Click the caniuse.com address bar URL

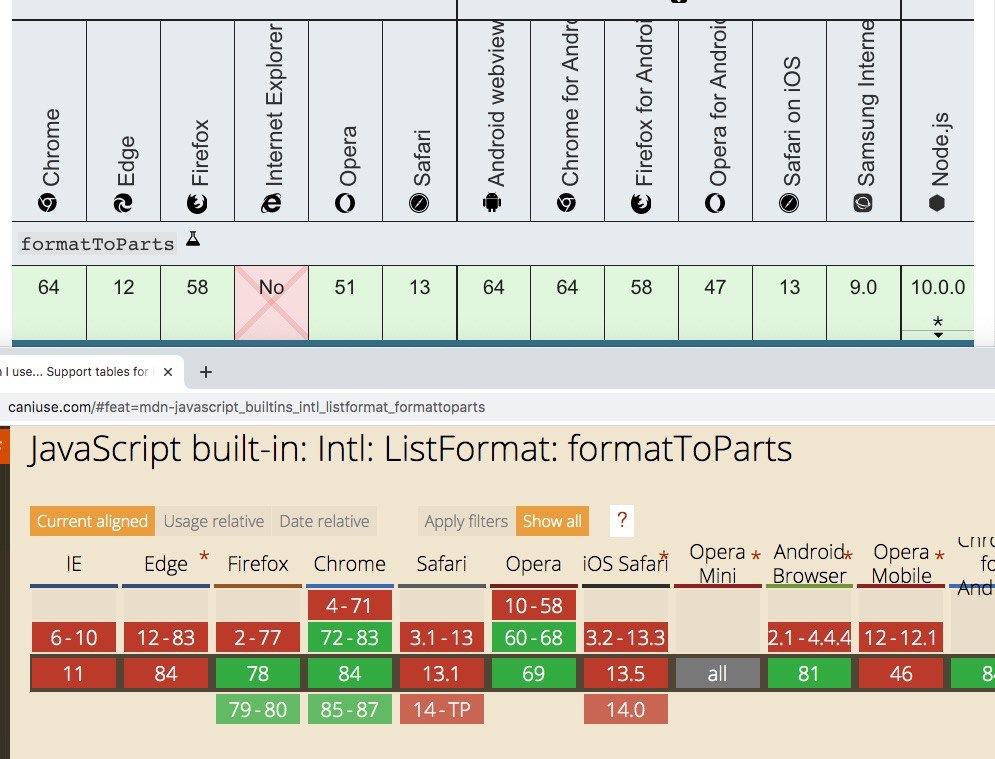246,407
